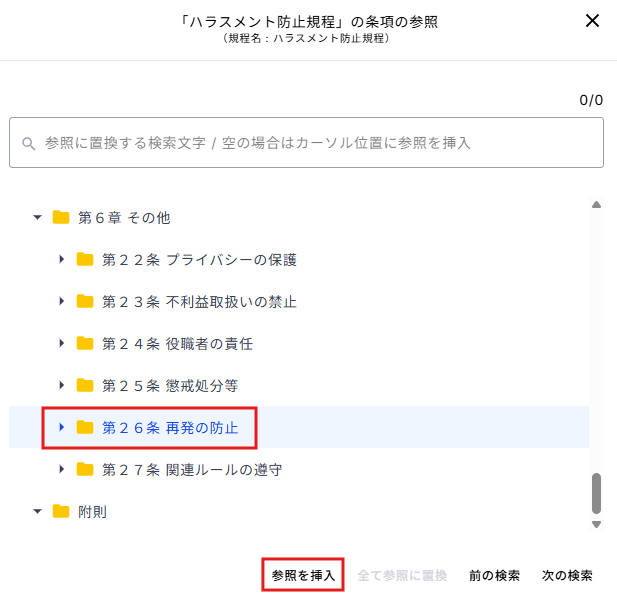Expand the 第26条 再発の防止 node

(x=62, y=427)
